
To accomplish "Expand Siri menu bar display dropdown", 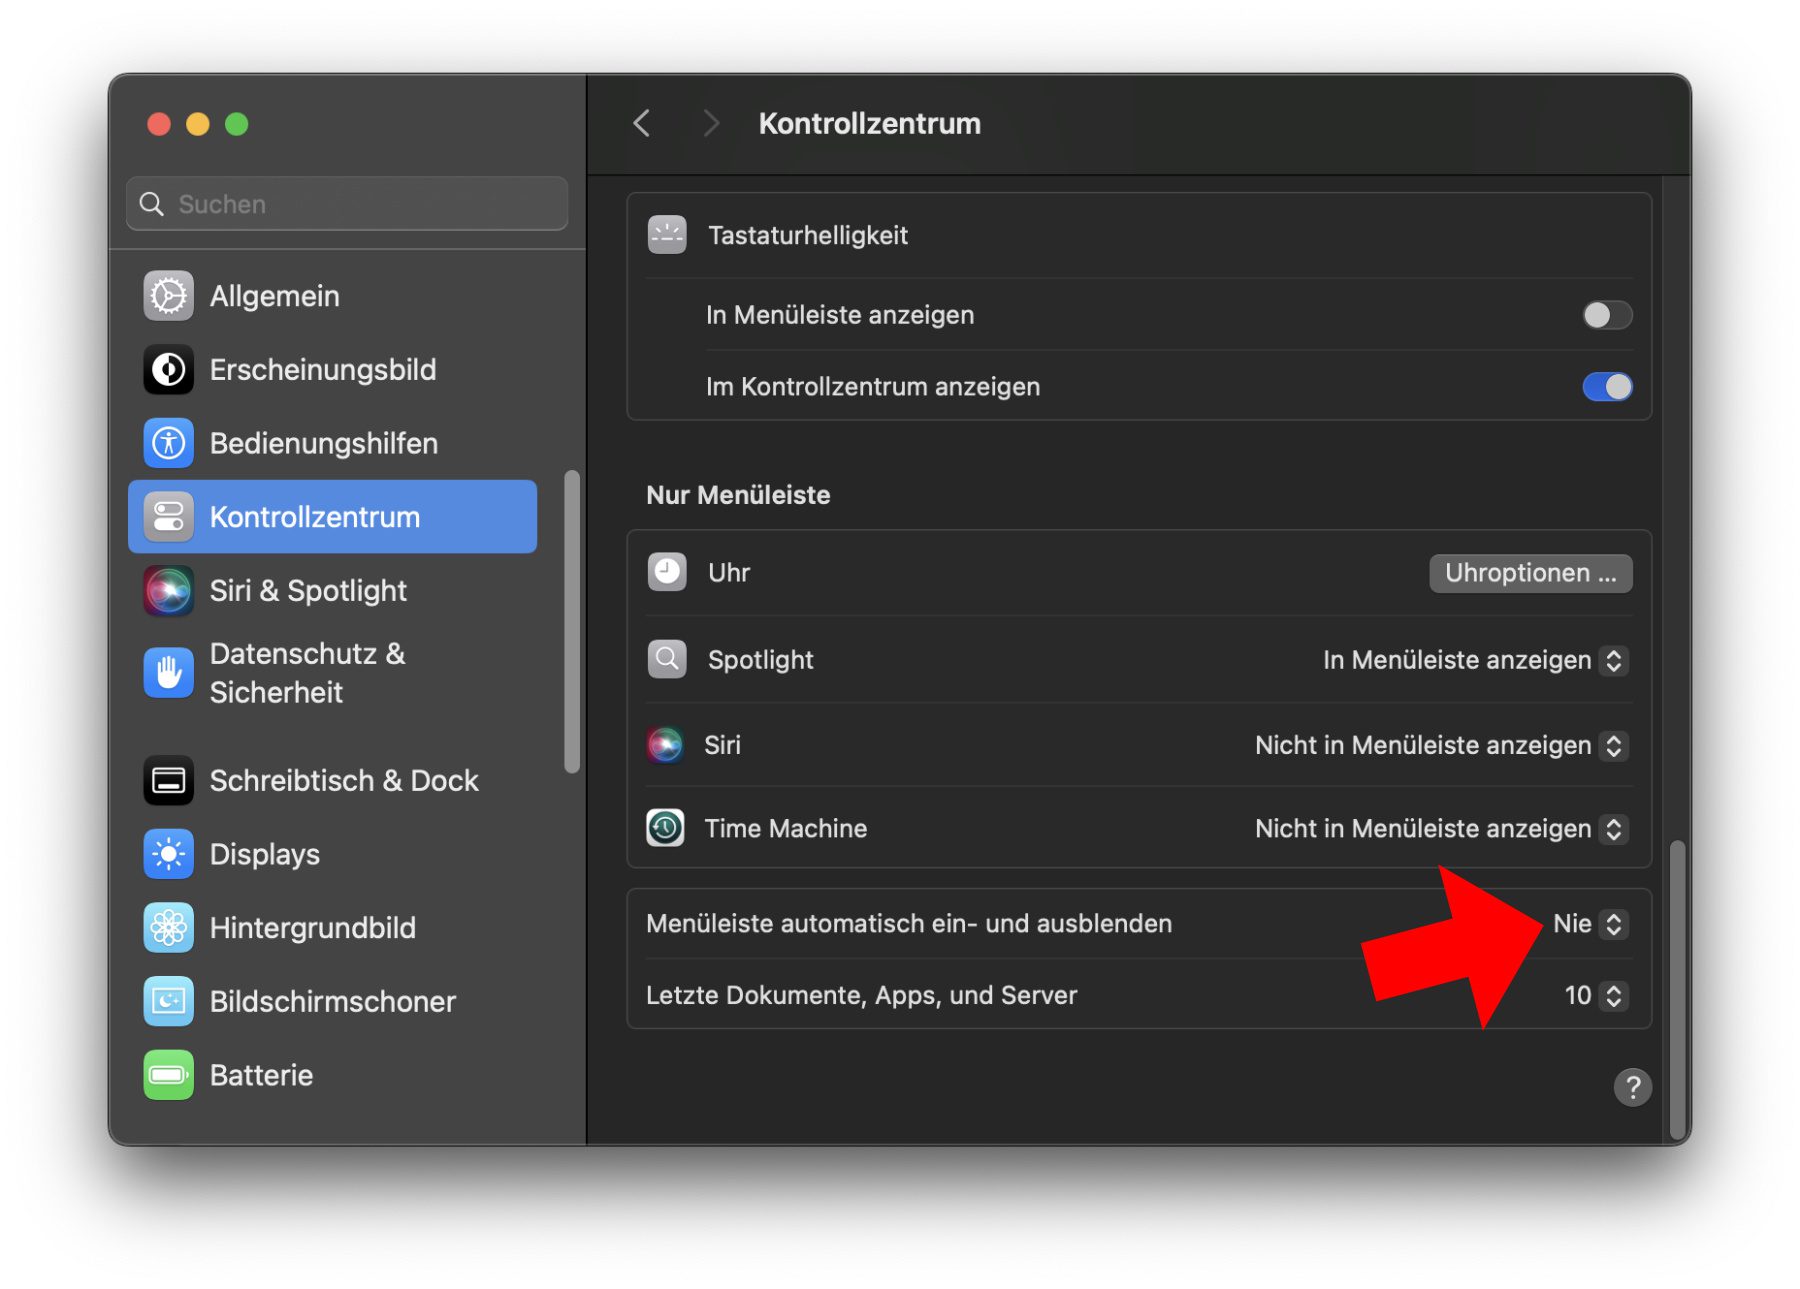I will pos(1441,746).
